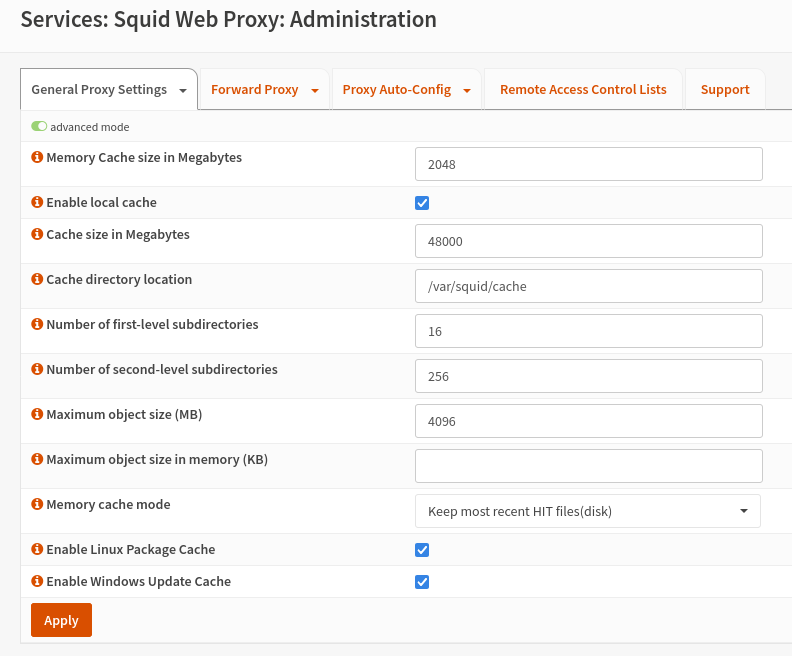Expand the Forward Proxy tab dropdown arrow

[x=315, y=91]
